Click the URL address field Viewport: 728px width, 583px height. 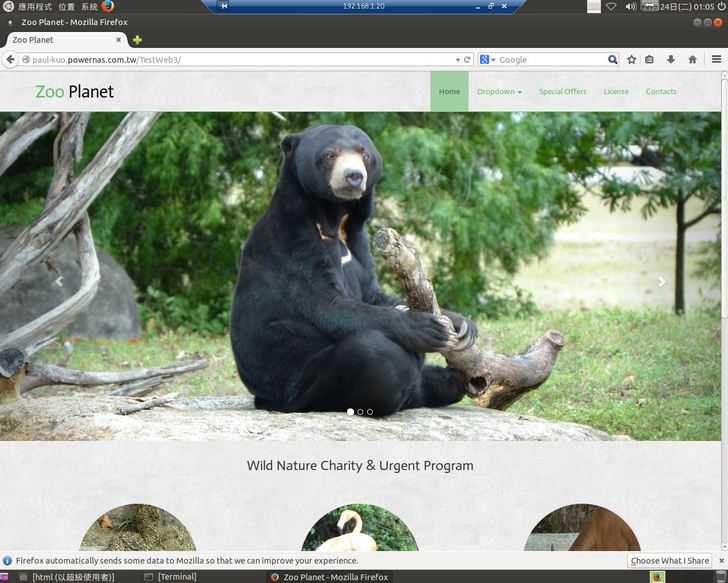click(241, 59)
